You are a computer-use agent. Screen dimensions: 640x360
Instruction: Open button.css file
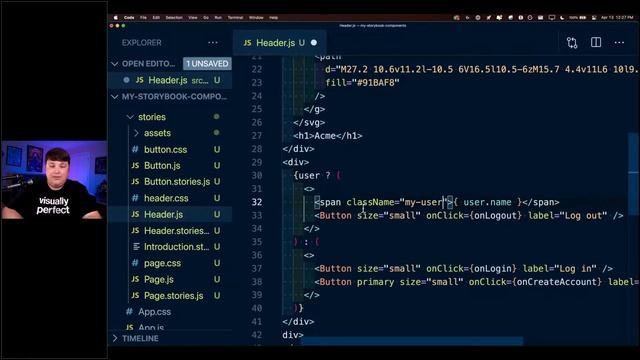[x=165, y=150]
